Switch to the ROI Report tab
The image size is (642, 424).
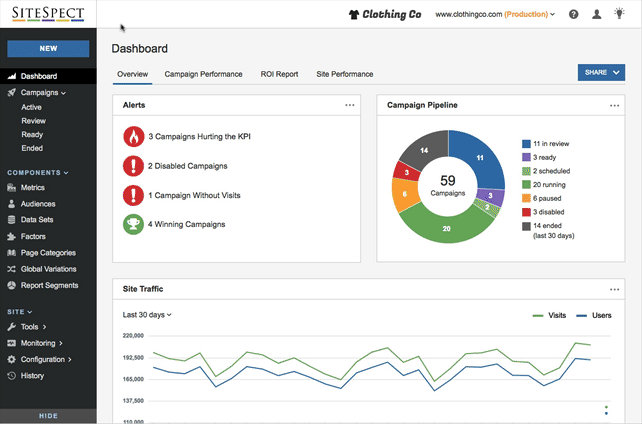pos(279,74)
